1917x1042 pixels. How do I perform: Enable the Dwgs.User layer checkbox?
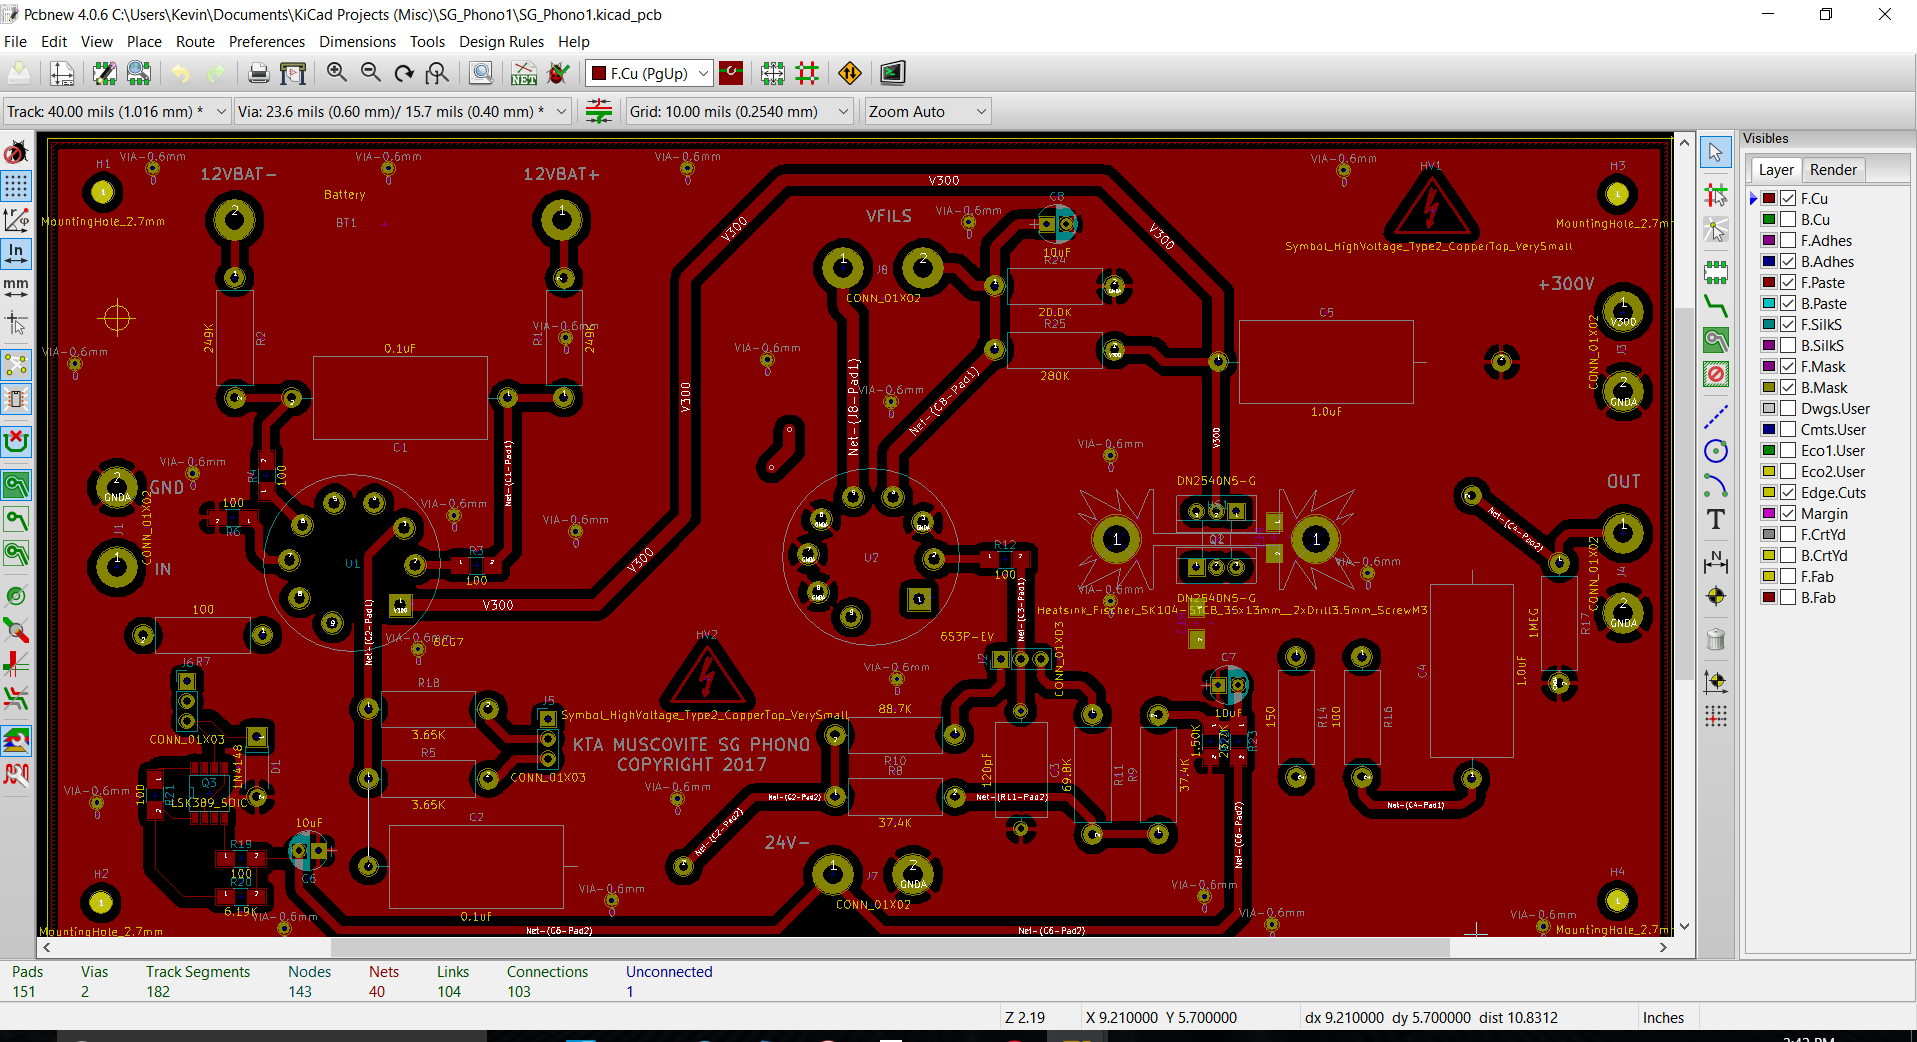coord(1789,408)
